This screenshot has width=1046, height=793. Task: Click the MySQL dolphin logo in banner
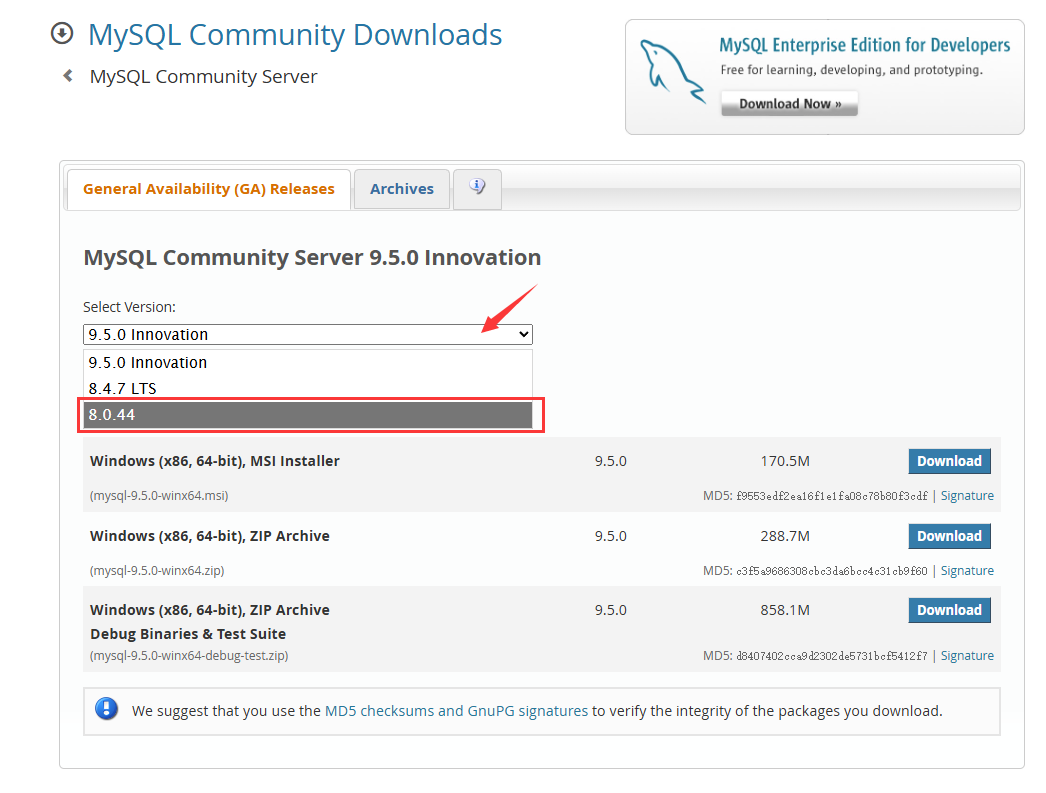tap(671, 71)
